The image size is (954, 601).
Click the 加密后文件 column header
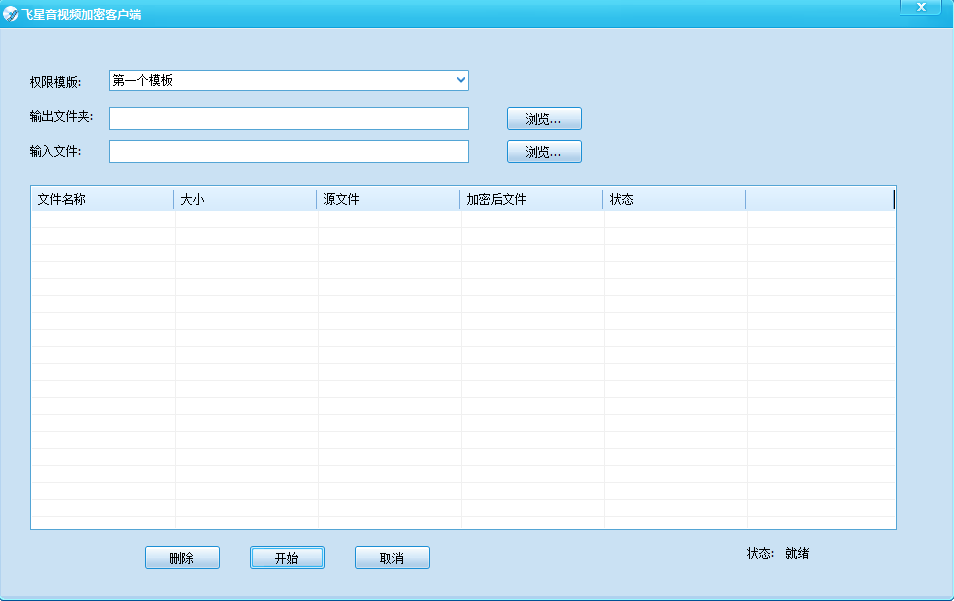[531, 199]
